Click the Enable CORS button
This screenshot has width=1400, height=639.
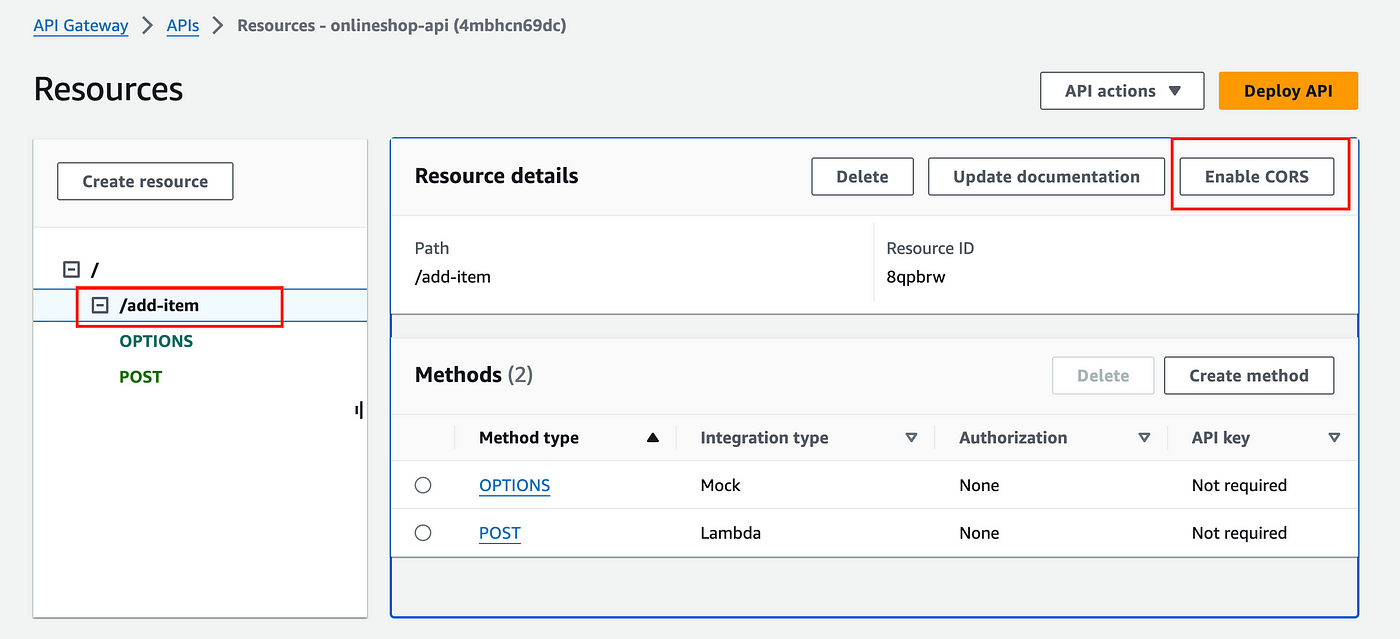[x=1257, y=177]
